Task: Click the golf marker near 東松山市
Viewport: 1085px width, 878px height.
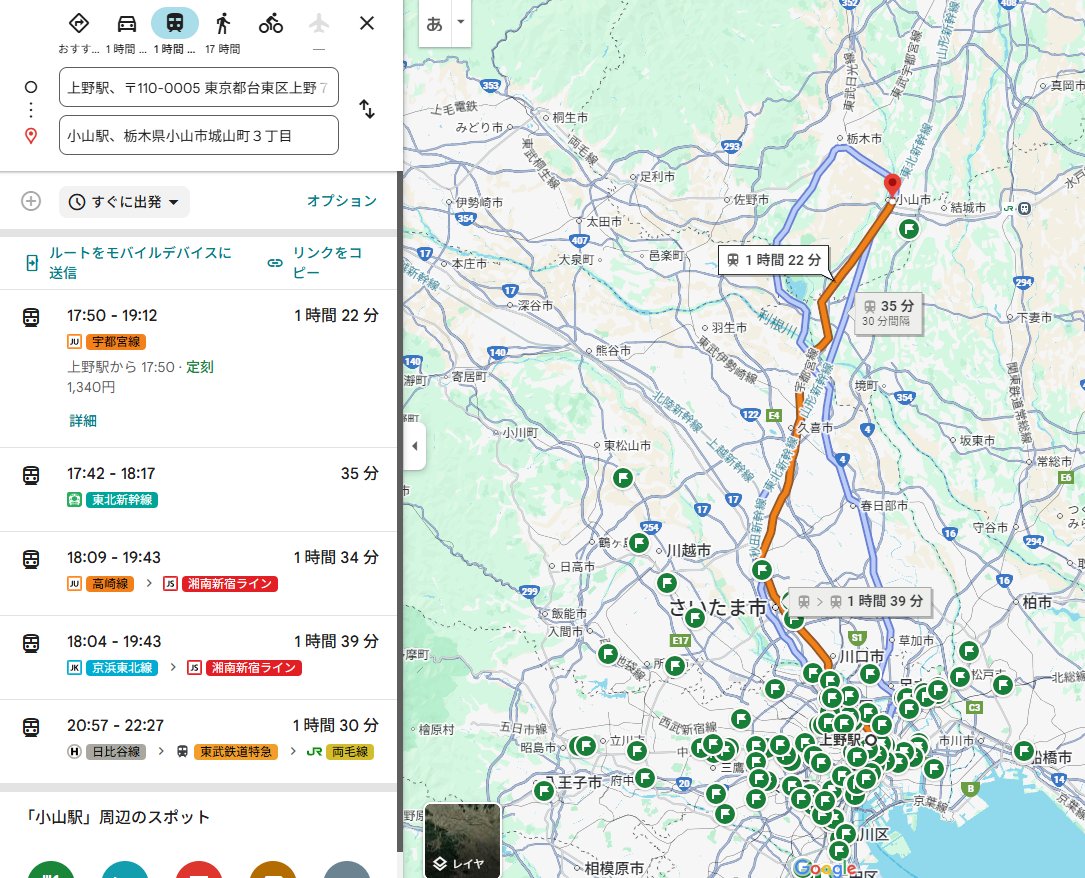Action: [623, 477]
